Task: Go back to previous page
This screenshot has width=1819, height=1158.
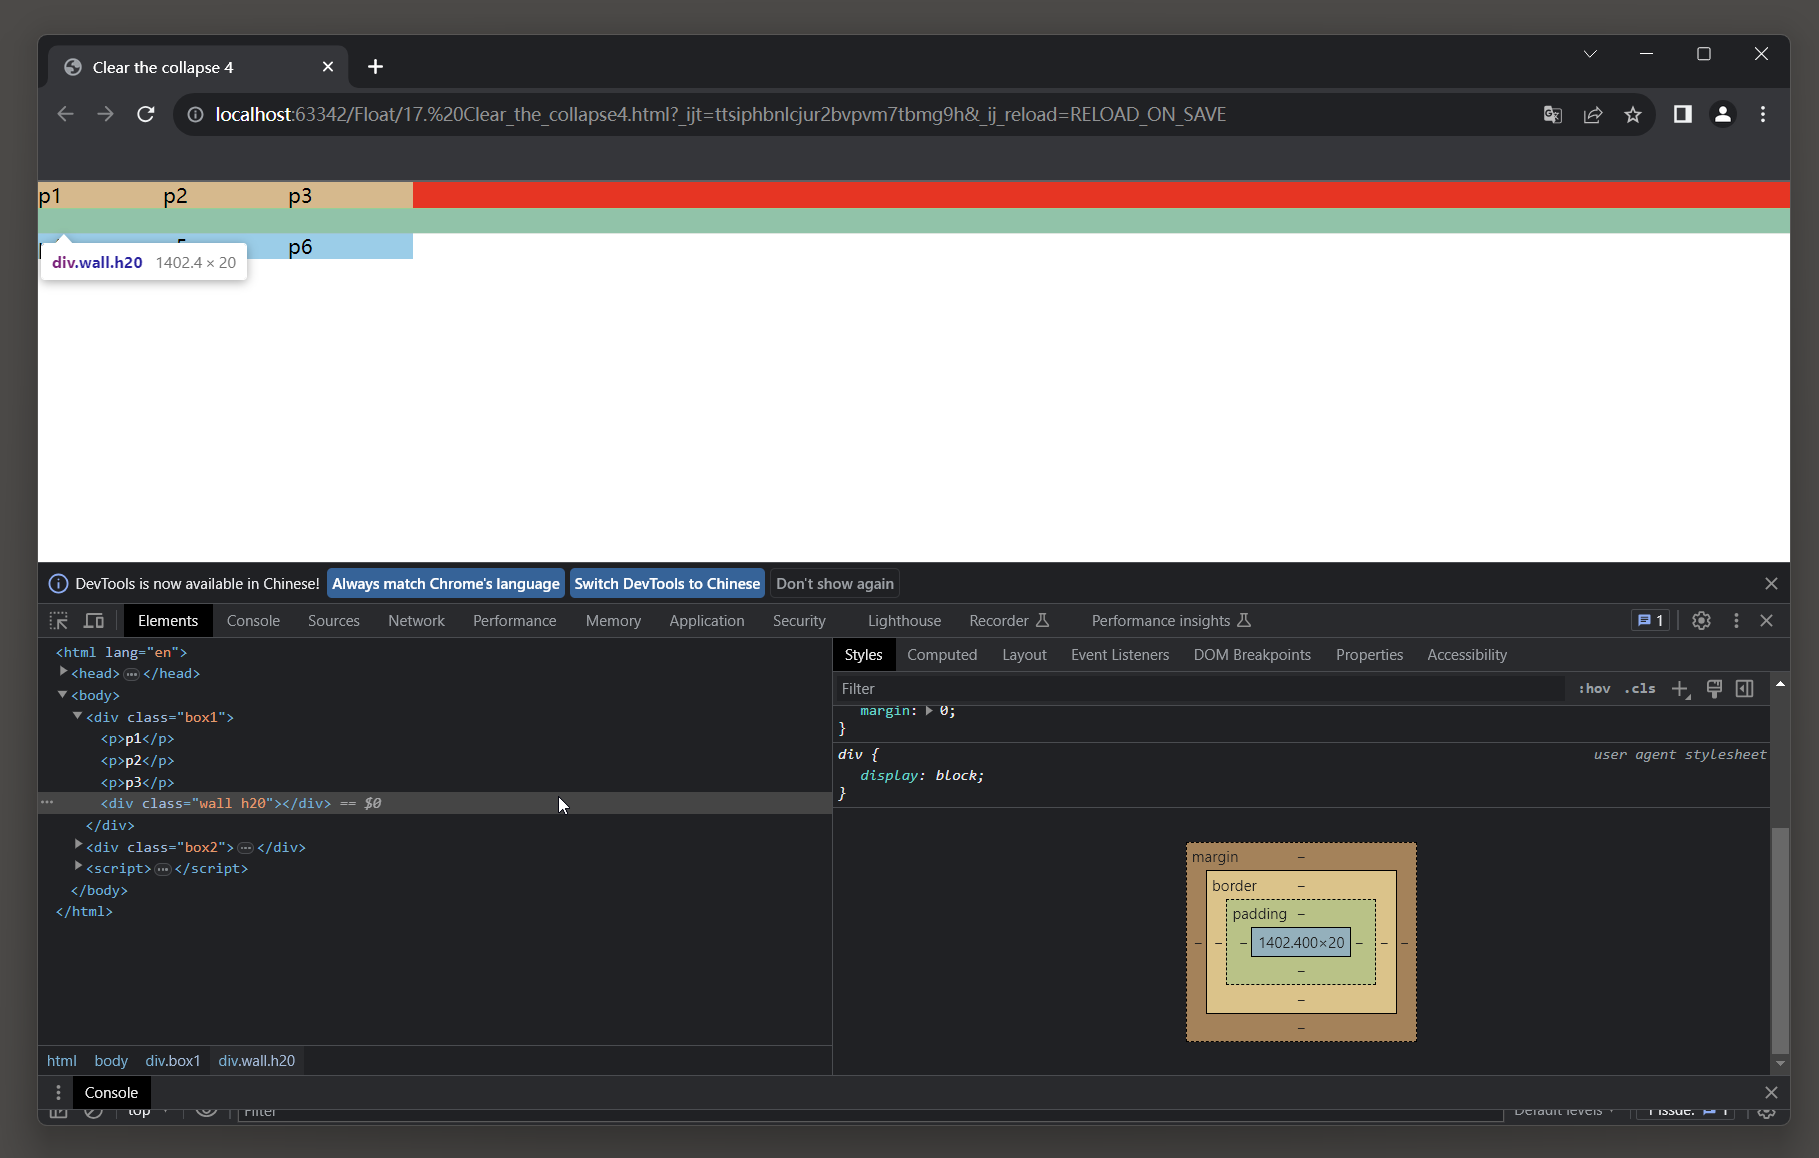Action: (x=66, y=114)
